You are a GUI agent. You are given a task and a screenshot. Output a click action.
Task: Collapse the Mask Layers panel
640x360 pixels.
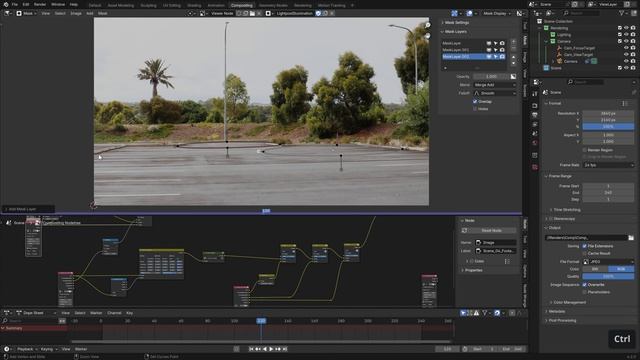tap(456, 31)
